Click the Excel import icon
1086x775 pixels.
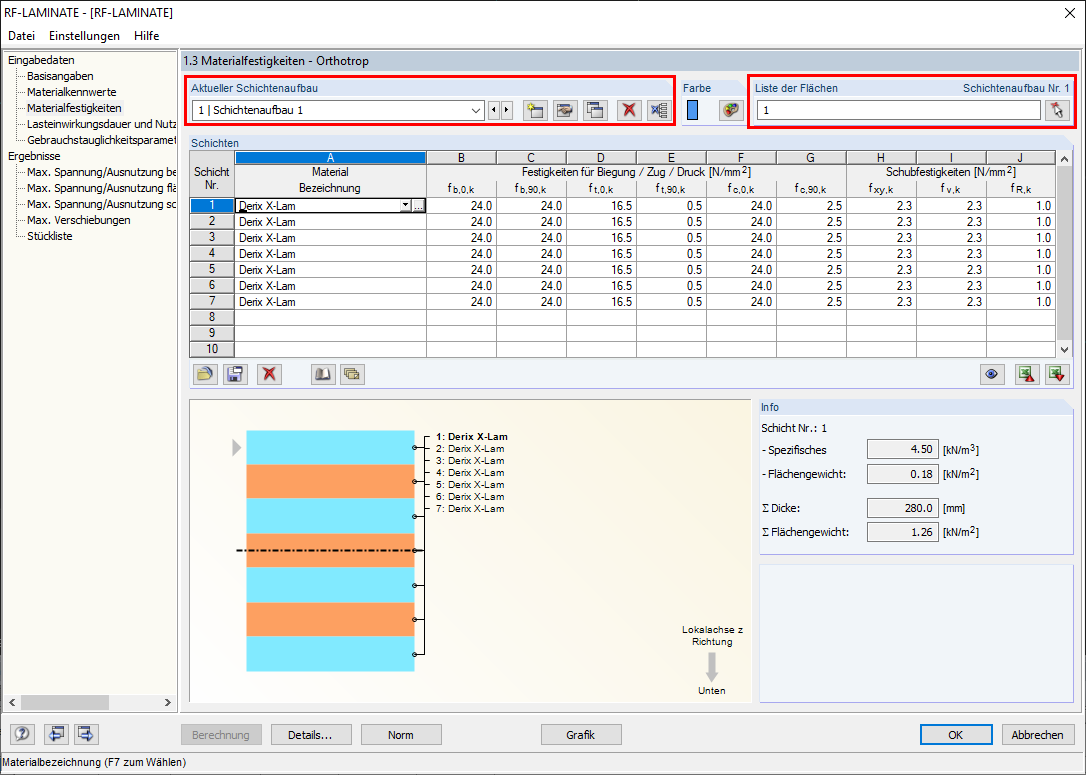coord(1057,374)
